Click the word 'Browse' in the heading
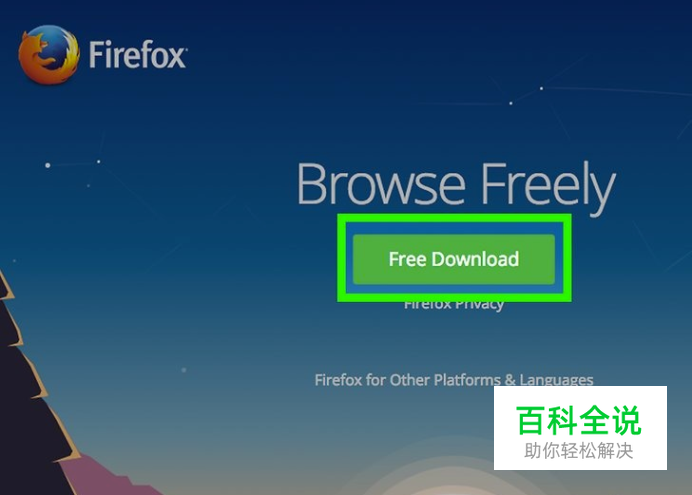 382,184
